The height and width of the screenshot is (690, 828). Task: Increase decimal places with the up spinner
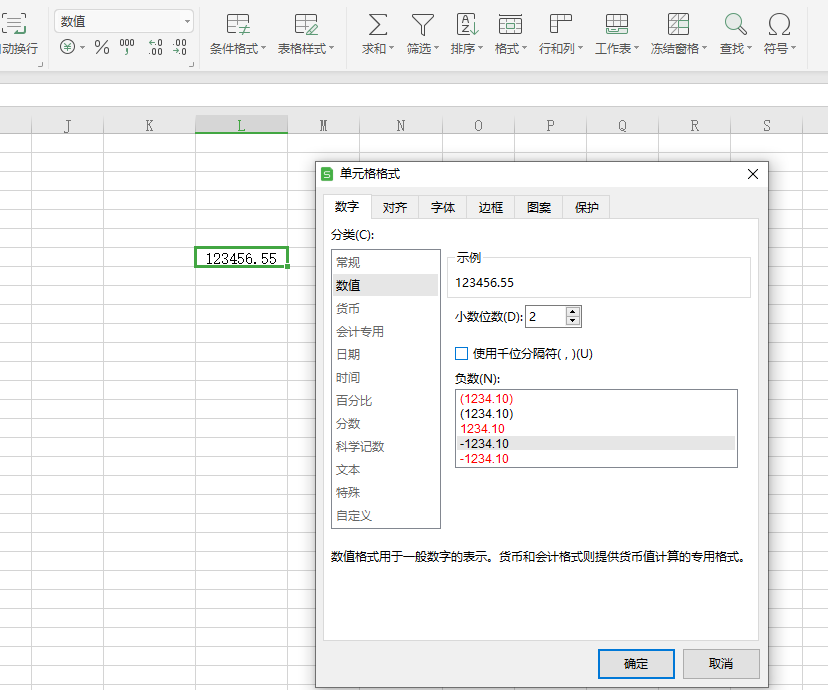click(573, 311)
